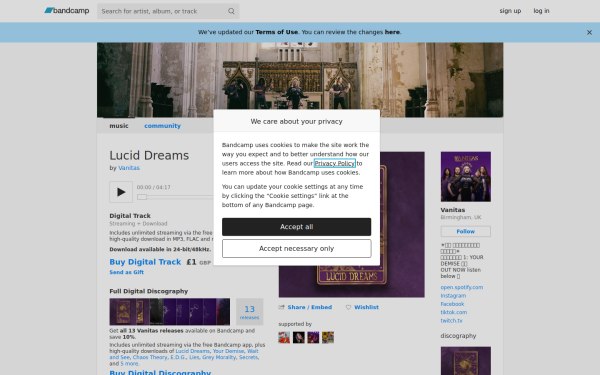Click the Lucid Dreams link in discography text
The width and height of the screenshot is (600, 375).
tap(192, 351)
